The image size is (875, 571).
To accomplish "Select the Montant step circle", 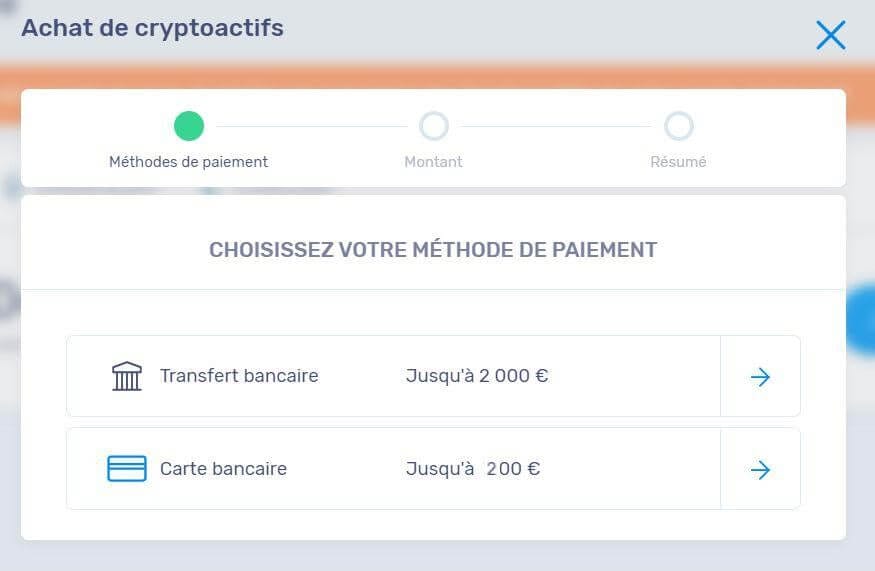I will tap(433, 126).
